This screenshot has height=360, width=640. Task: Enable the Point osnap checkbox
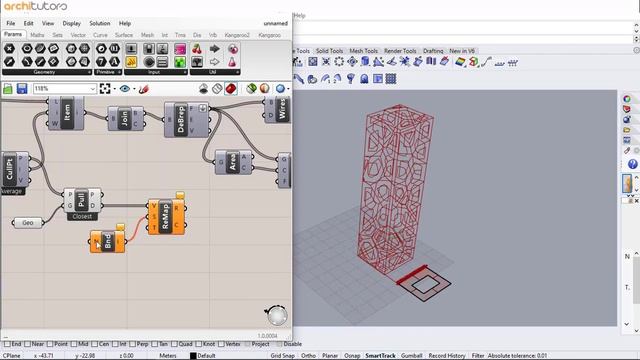point(50,344)
